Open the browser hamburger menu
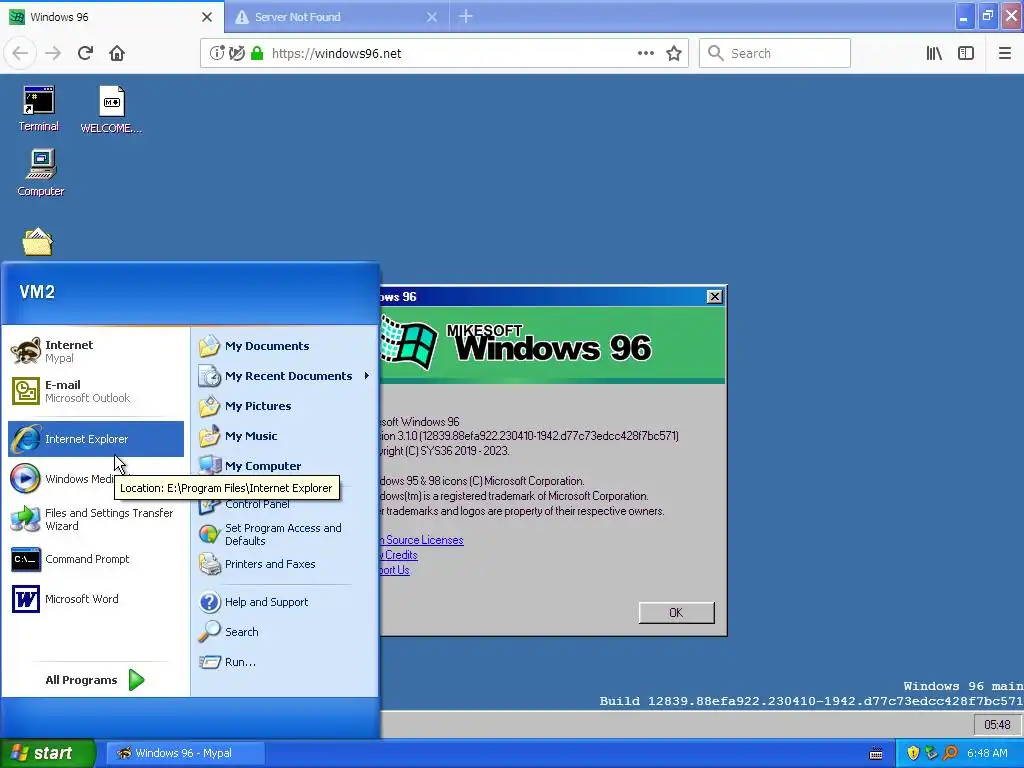The width and height of the screenshot is (1024, 768). tap(1004, 53)
